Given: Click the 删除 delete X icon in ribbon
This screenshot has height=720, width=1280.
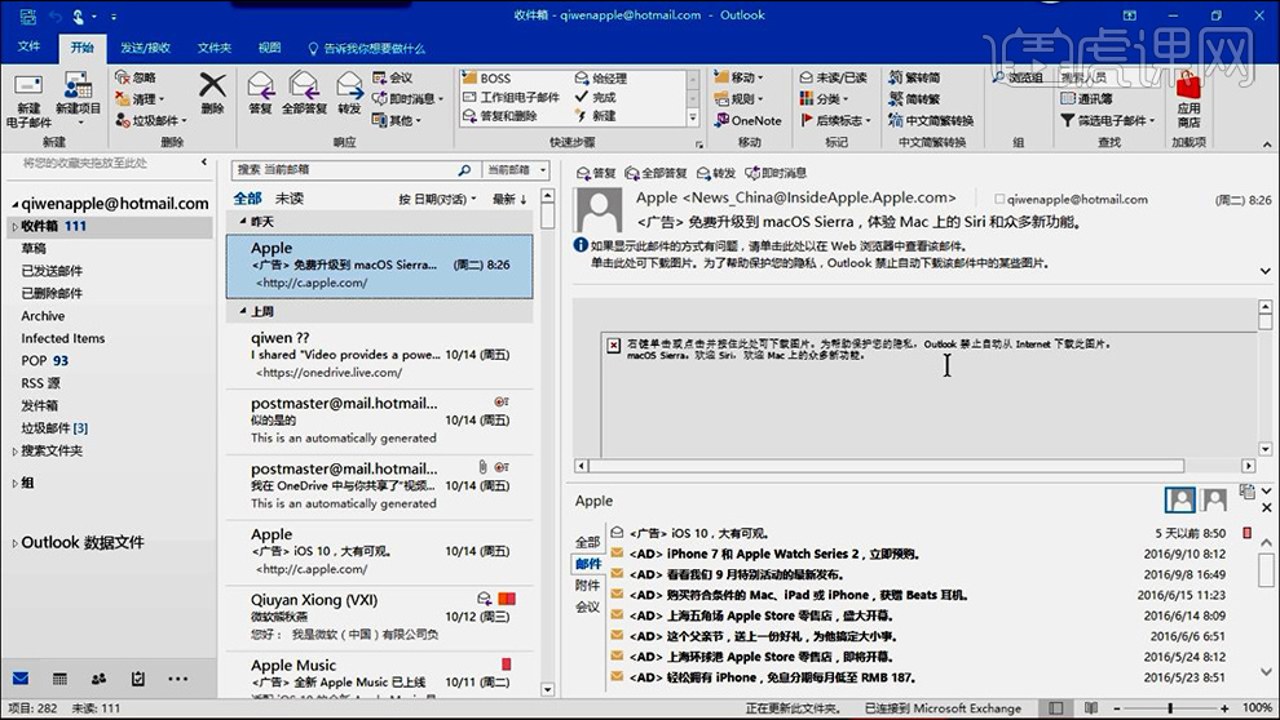Looking at the screenshot, I should coord(212,84).
